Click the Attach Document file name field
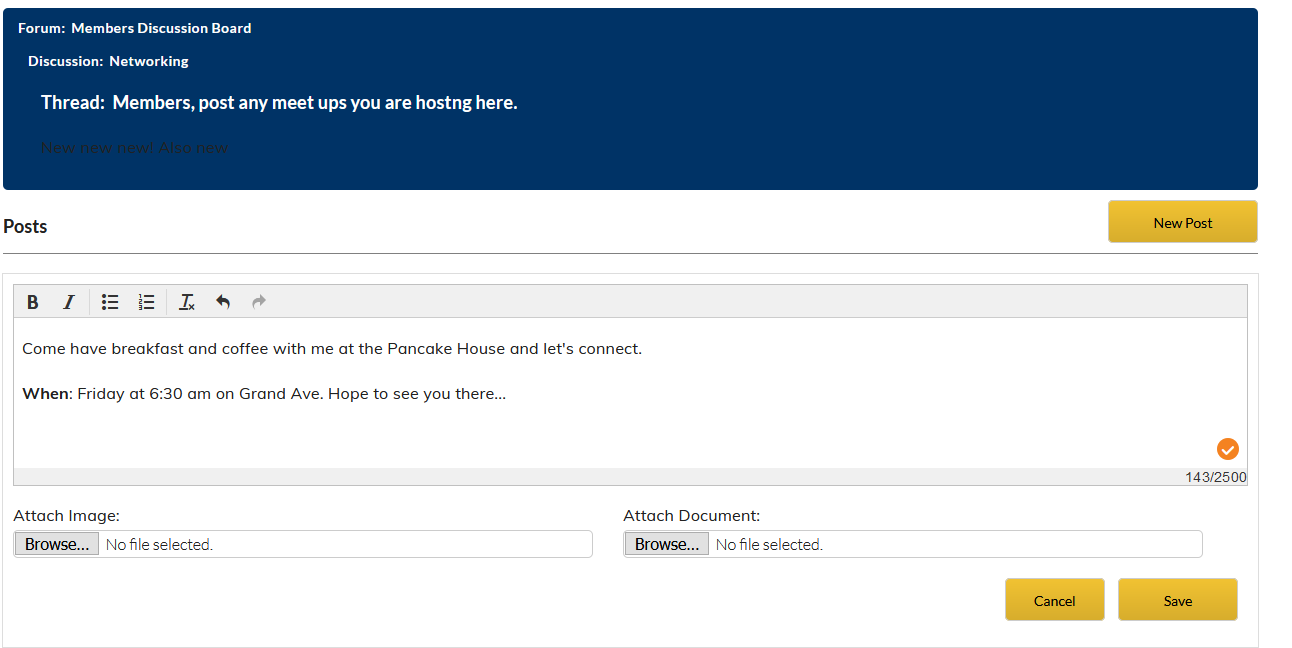The height and width of the screenshot is (648, 1292). tap(956, 544)
